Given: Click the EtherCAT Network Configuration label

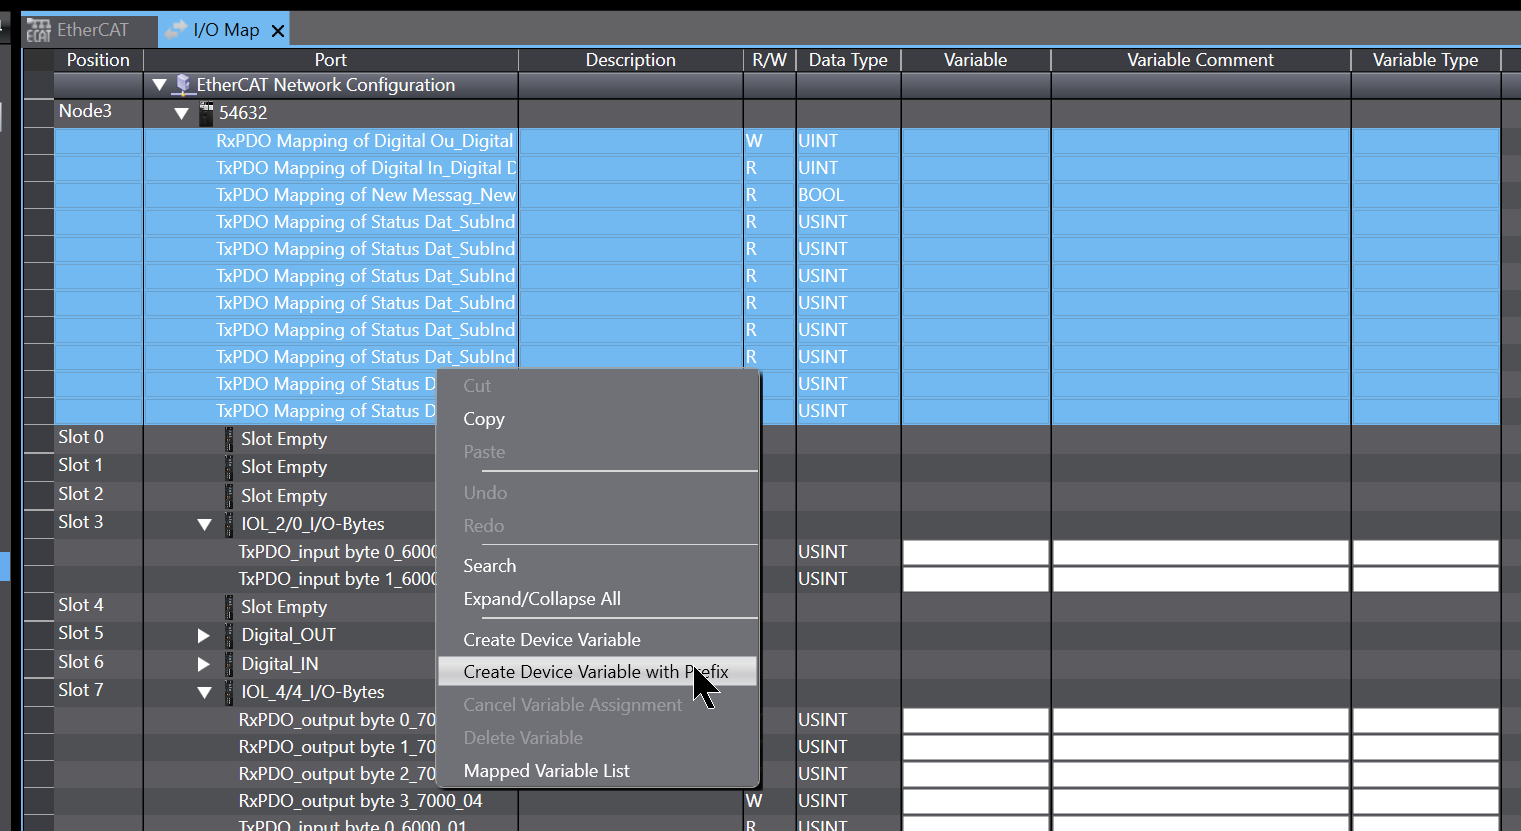Looking at the screenshot, I should [x=326, y=85].
